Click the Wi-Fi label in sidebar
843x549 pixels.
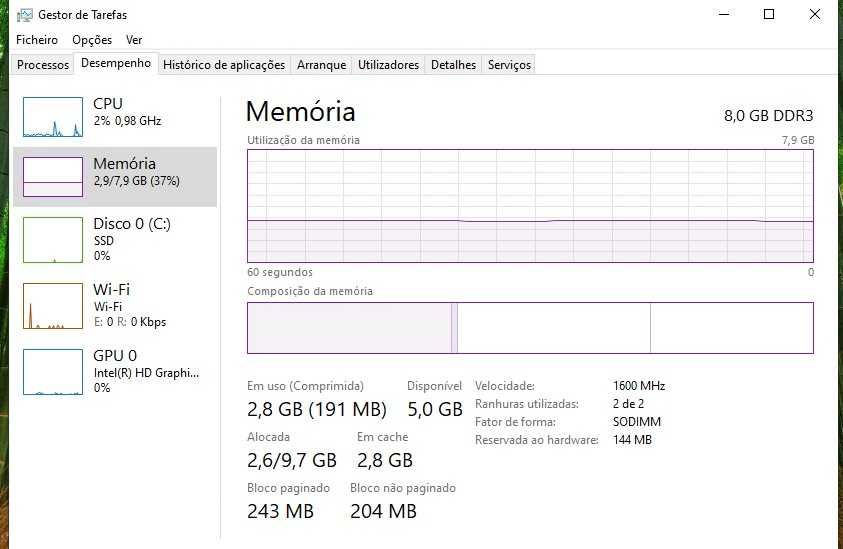pyautogui.click(x=112, y=290)
